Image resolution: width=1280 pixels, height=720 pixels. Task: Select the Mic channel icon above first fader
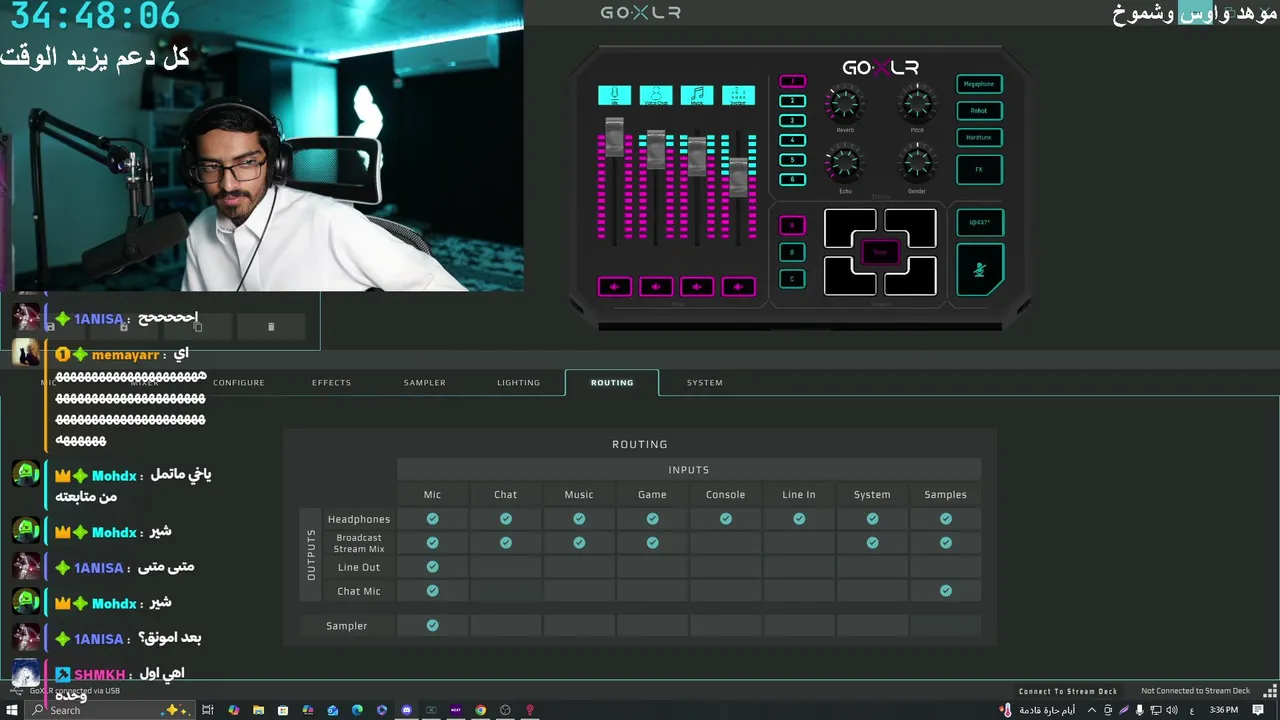[x=614, y=95]
